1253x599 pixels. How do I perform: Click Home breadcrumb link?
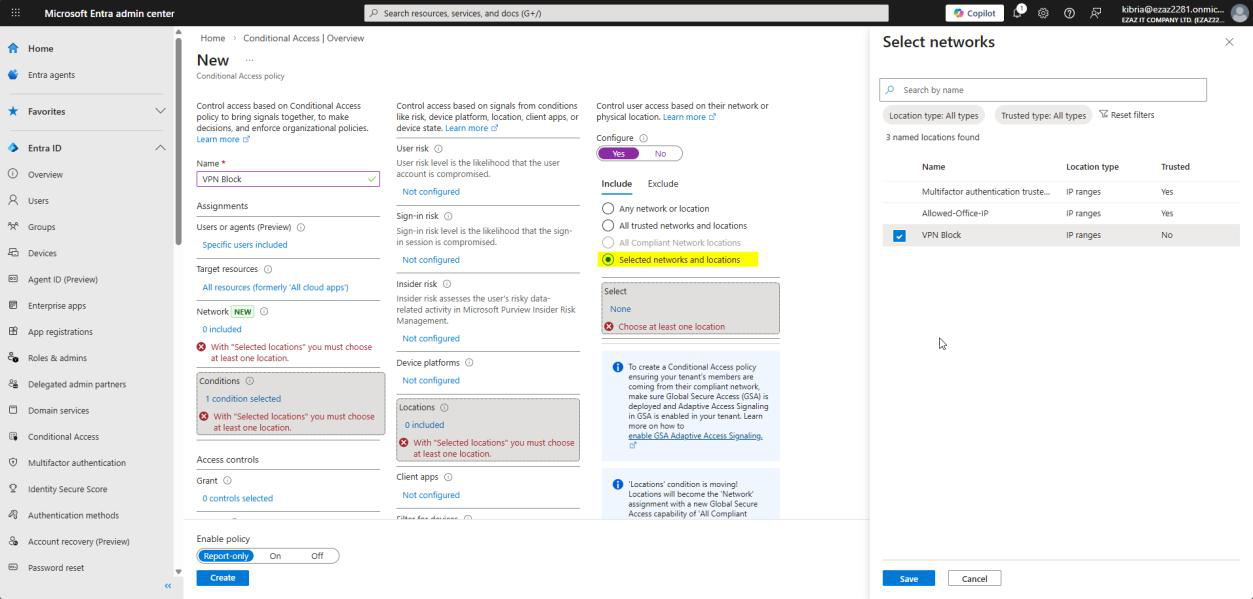[212, 38]
